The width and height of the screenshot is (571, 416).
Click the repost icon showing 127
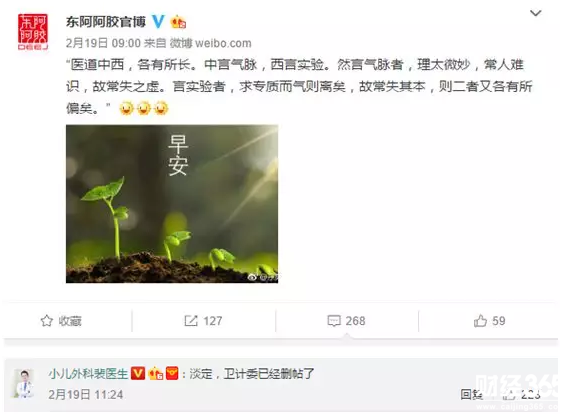203,321
